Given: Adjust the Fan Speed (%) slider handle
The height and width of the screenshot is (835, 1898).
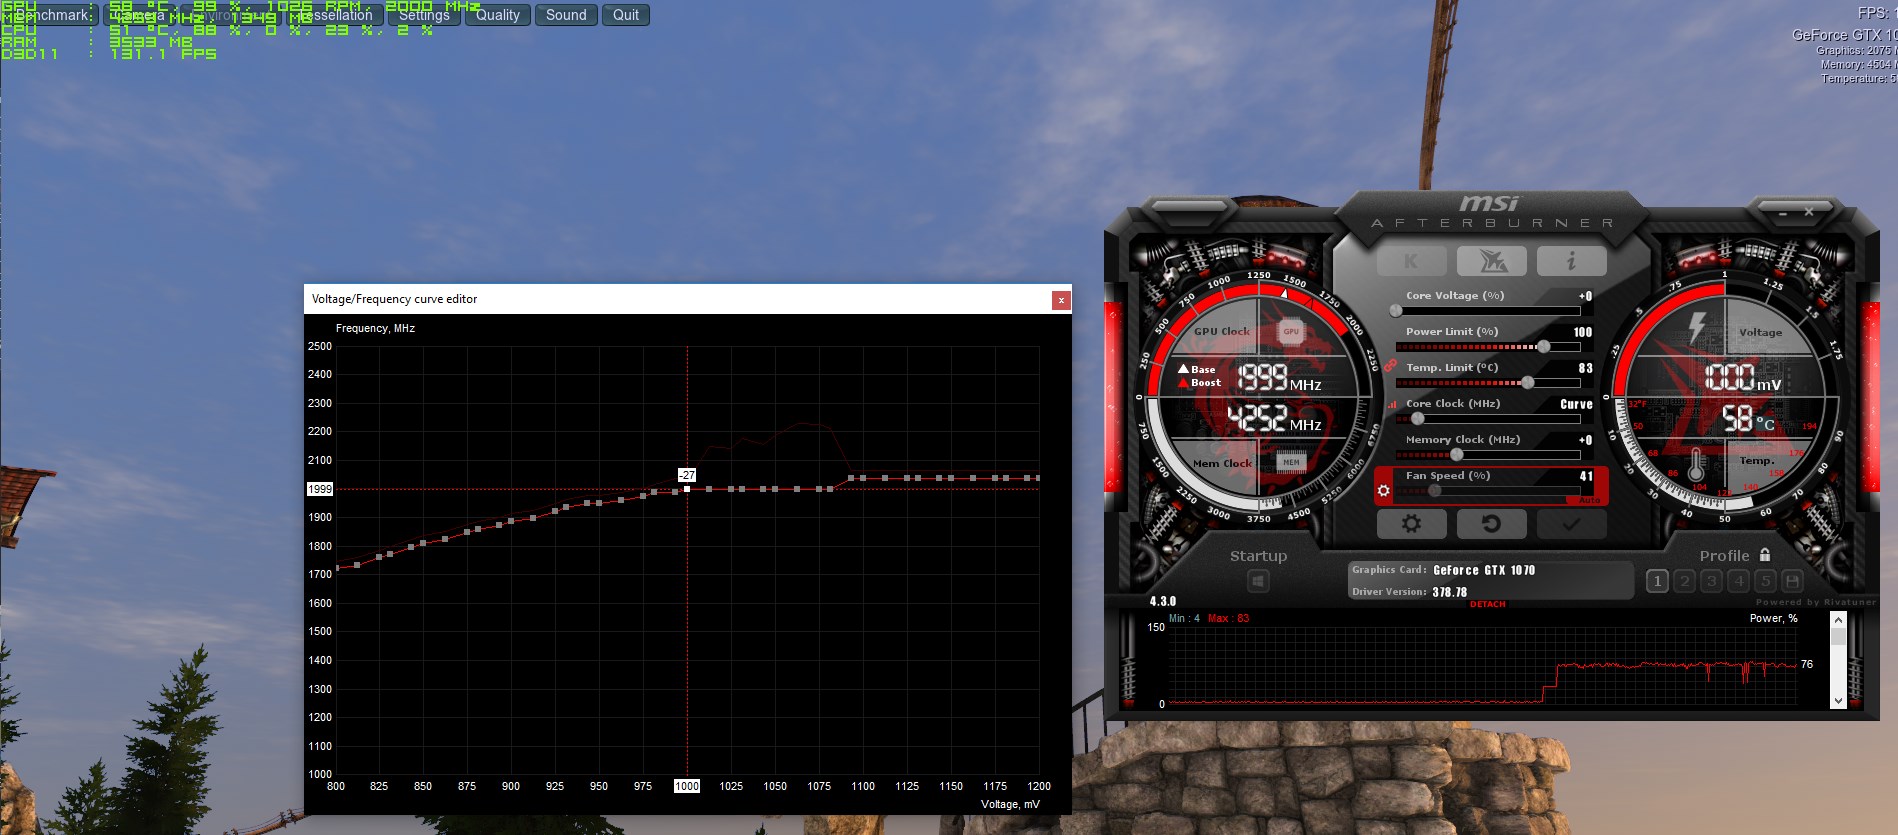Looking at the screenshot, I should coord(1434,490).
